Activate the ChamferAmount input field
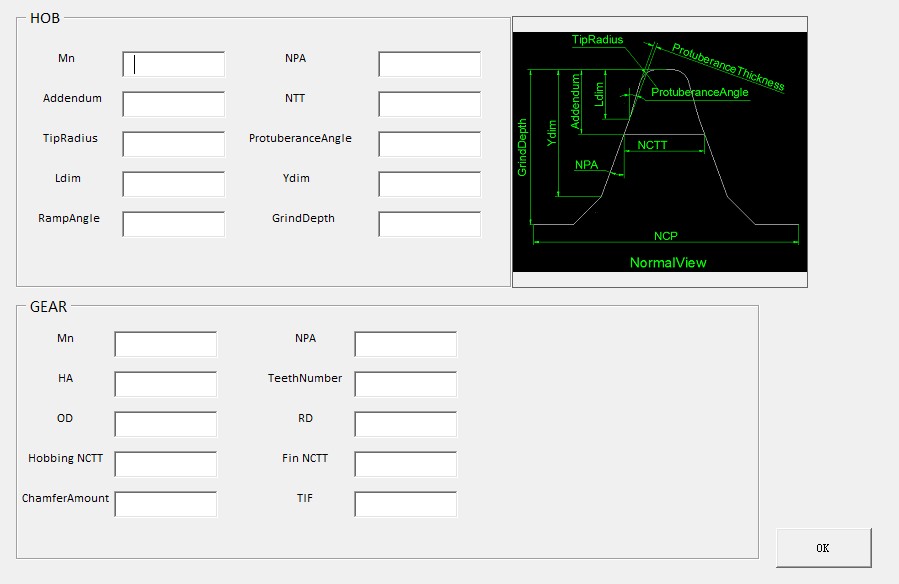899x584 pixels. point(166,504)
